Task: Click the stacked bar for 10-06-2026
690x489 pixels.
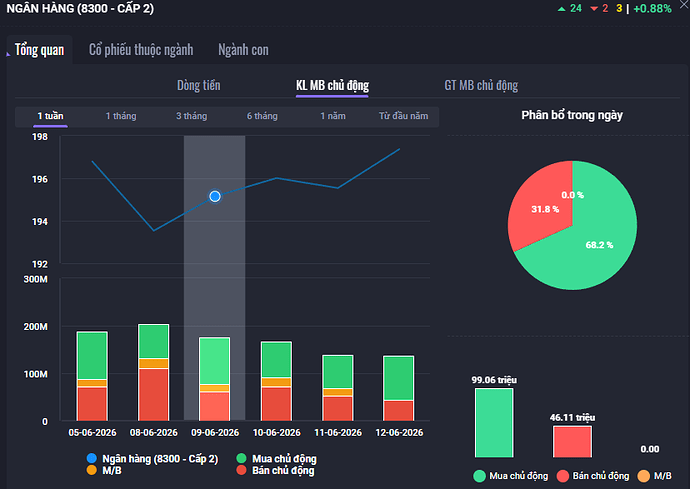Action: [276, 381]
